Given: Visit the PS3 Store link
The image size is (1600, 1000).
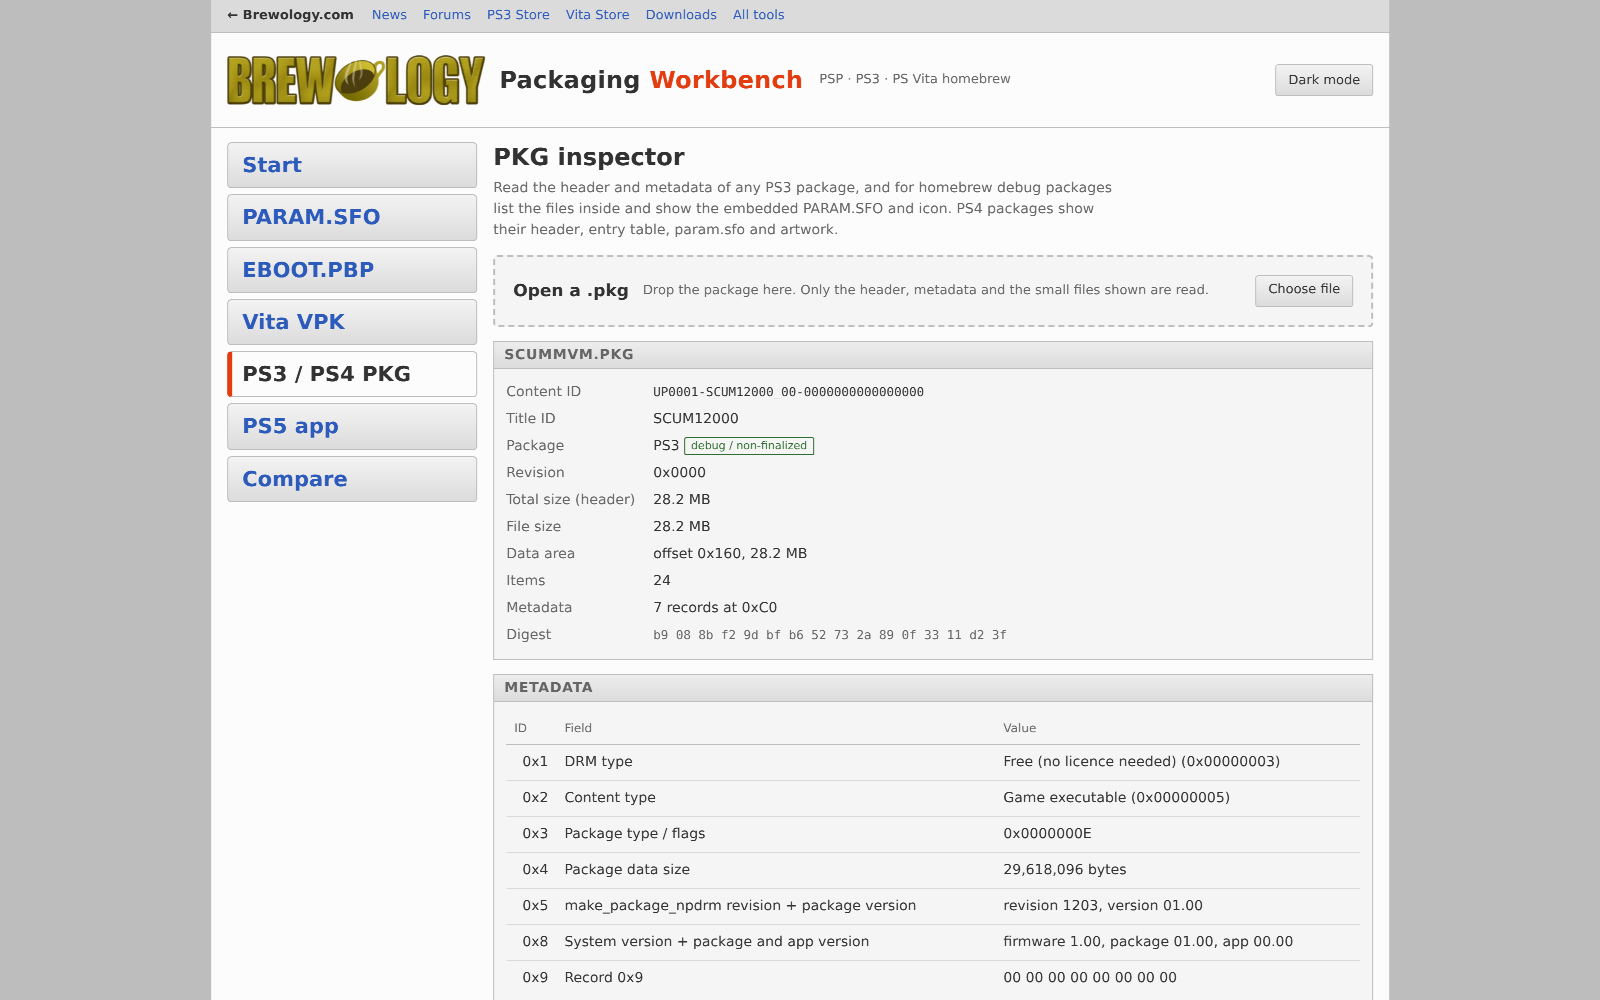Looking at the screenshot, I should click(518, 15).
